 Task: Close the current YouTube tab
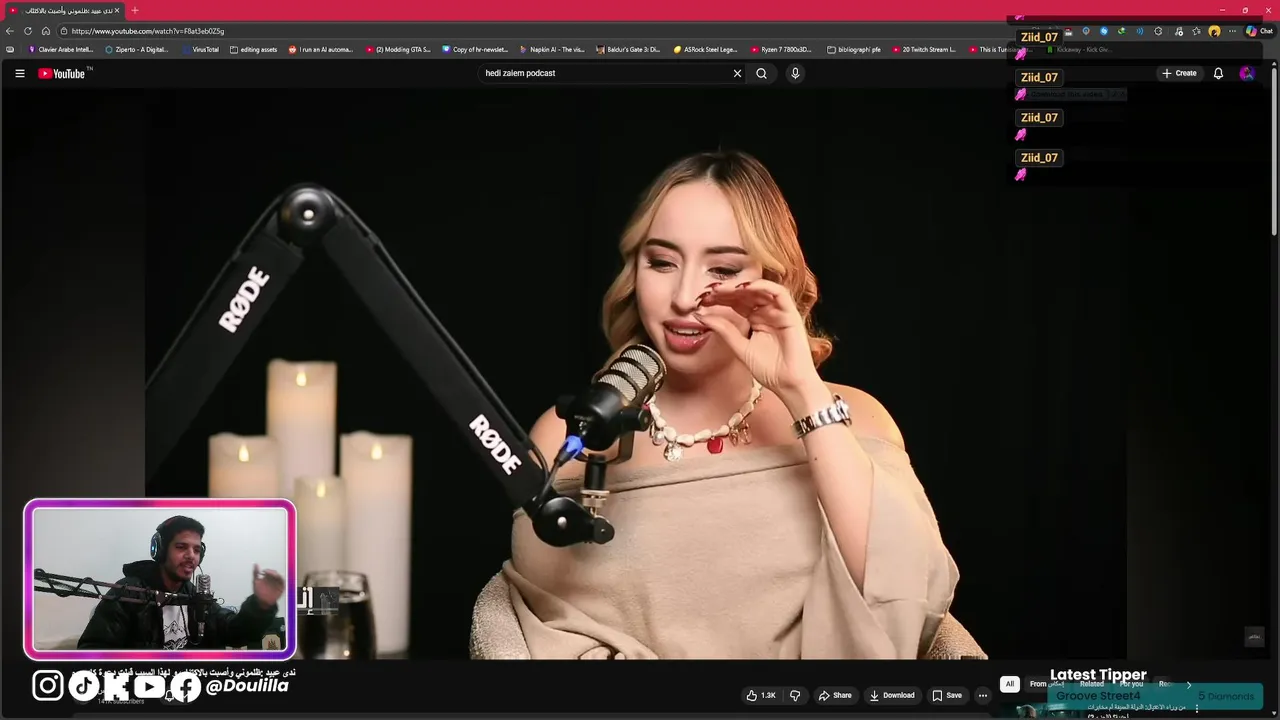pos(116,10)
